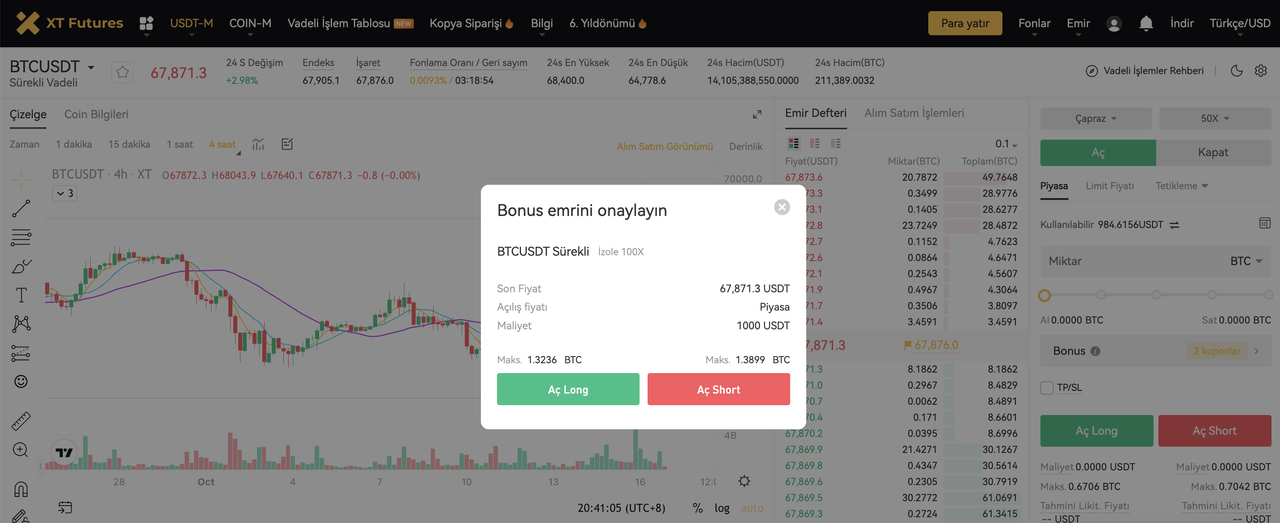Image resolution: width=1280 pixels, height=523 pixels.
Task: Select the text annotation tool
Action: coord(21,295)
